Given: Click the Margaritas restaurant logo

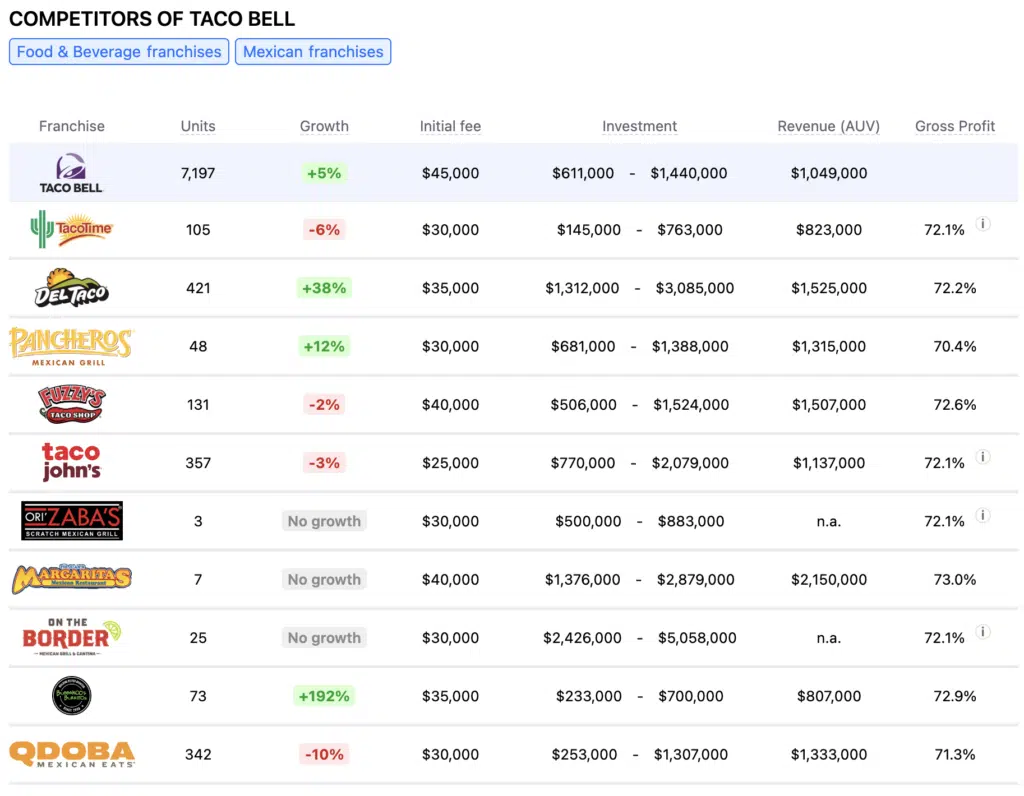Looking at the screenshot, I should click(x=71, y=579).
